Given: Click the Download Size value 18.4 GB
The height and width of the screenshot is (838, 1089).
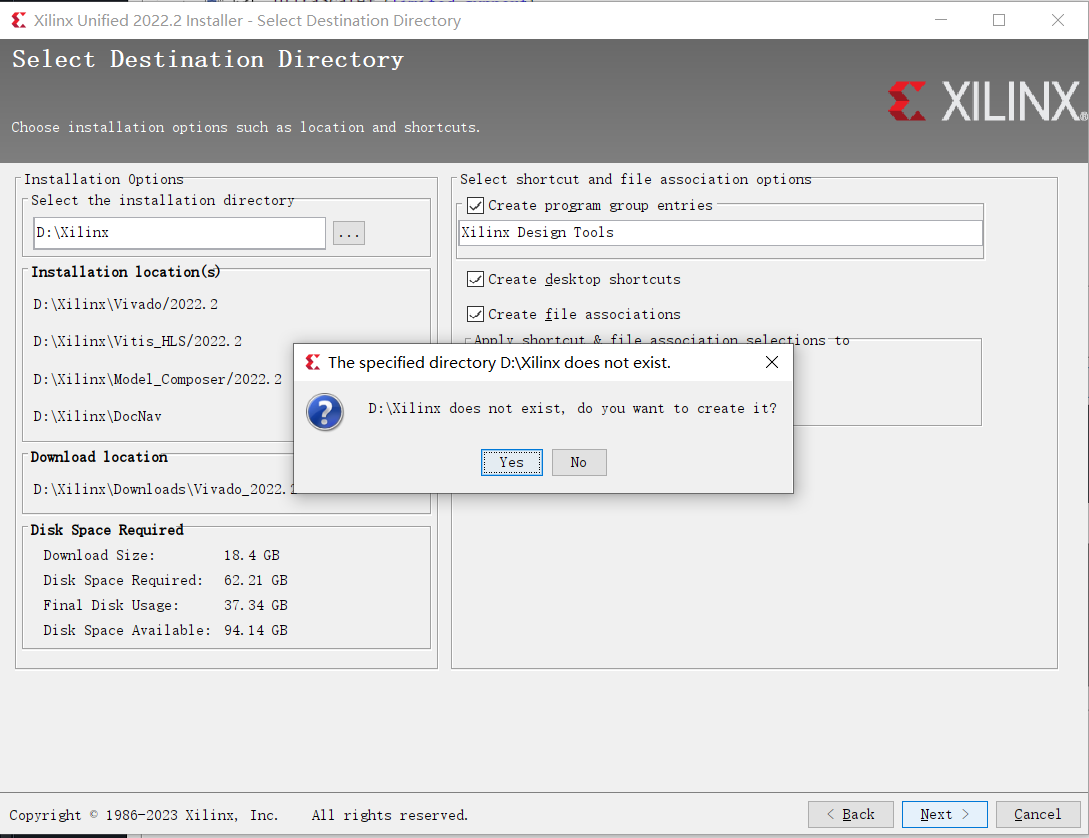Looking at the screenshot, I should [251, 555].
